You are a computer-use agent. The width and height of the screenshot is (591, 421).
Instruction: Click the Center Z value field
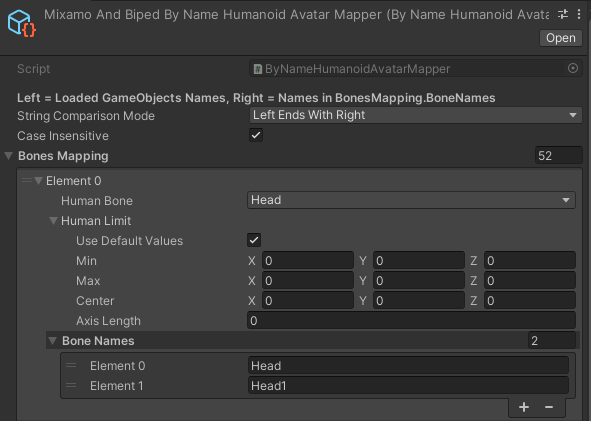click(530, 300)
